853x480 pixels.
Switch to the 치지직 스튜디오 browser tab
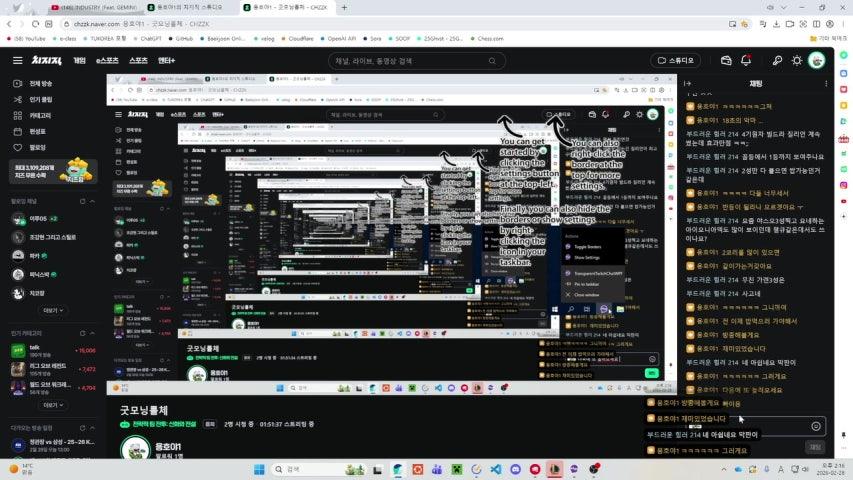190,8
